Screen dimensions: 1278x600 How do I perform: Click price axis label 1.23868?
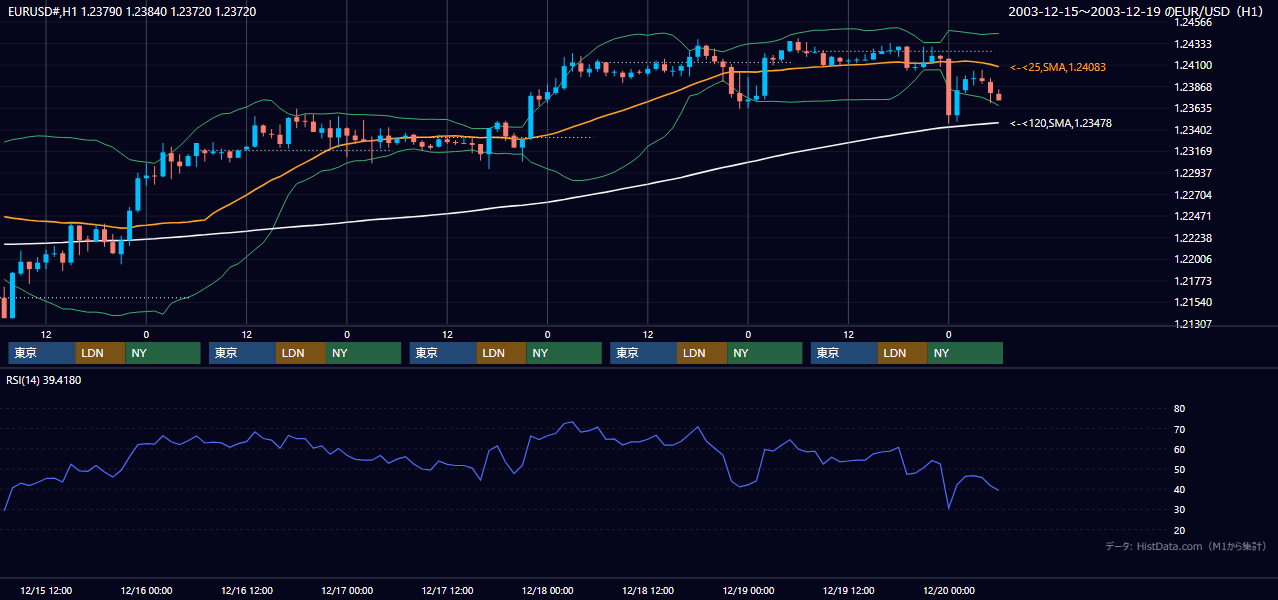click(1194, 87)
